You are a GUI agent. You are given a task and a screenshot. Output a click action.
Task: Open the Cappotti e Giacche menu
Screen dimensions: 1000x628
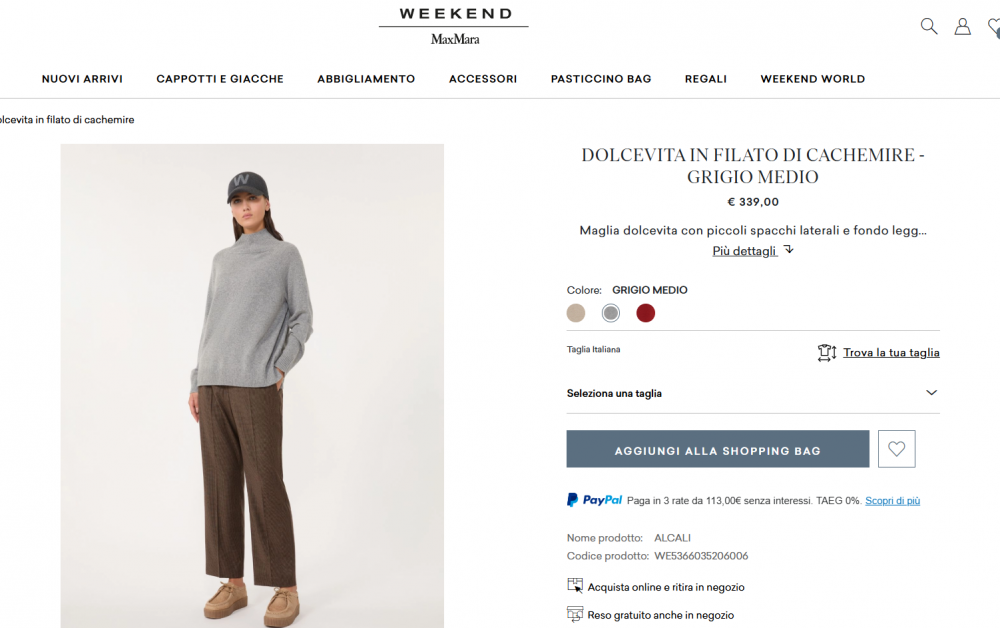pyautogui.click(x=220, y=79)
